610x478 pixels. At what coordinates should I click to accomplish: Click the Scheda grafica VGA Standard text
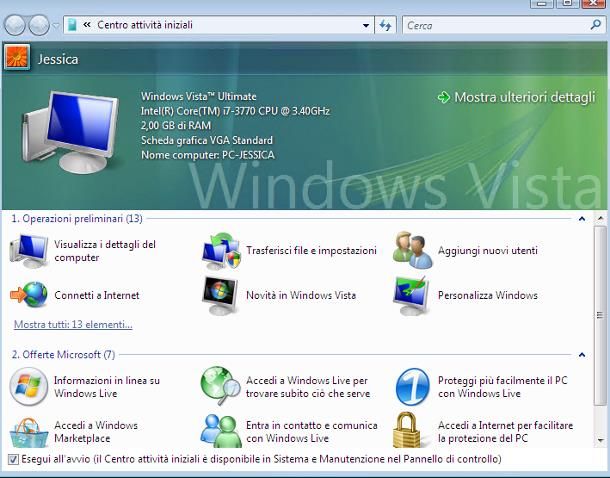pos(207,140)
